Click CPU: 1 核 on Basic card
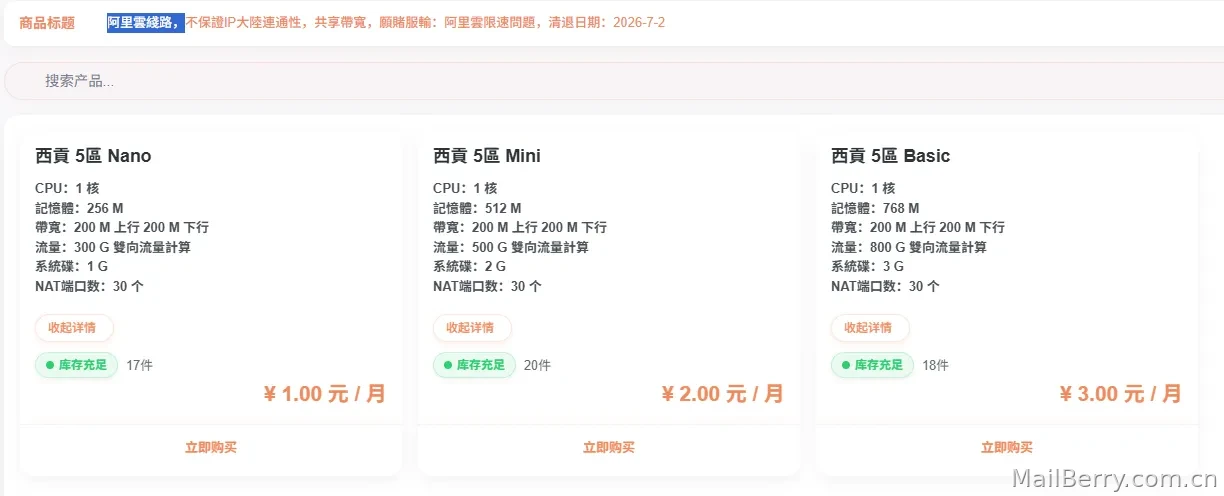Screen dimensions: 1224x496 [863, 189]
